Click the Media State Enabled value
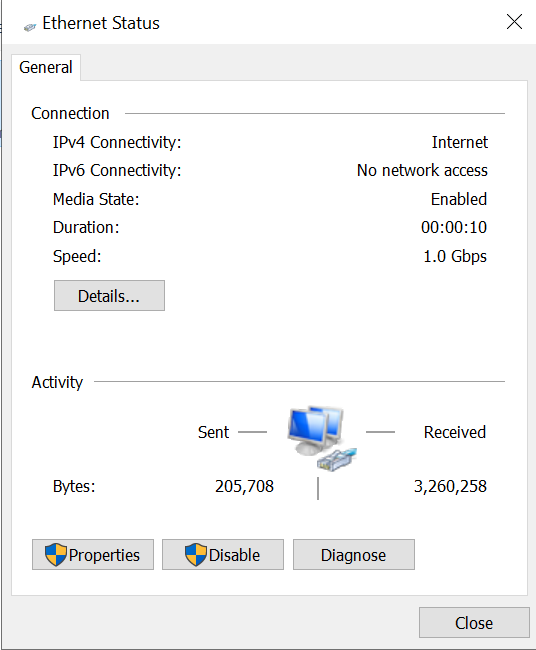 point(459,199)
